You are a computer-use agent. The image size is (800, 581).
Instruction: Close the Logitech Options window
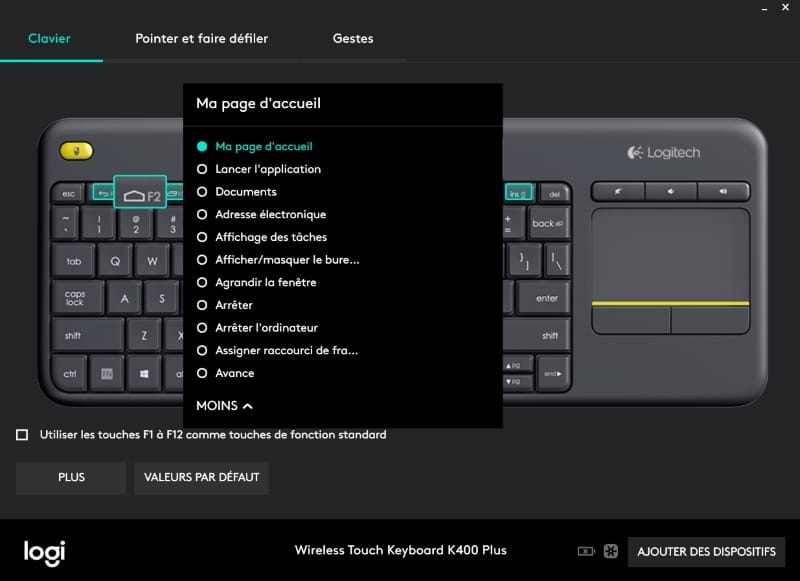(785, 7)
